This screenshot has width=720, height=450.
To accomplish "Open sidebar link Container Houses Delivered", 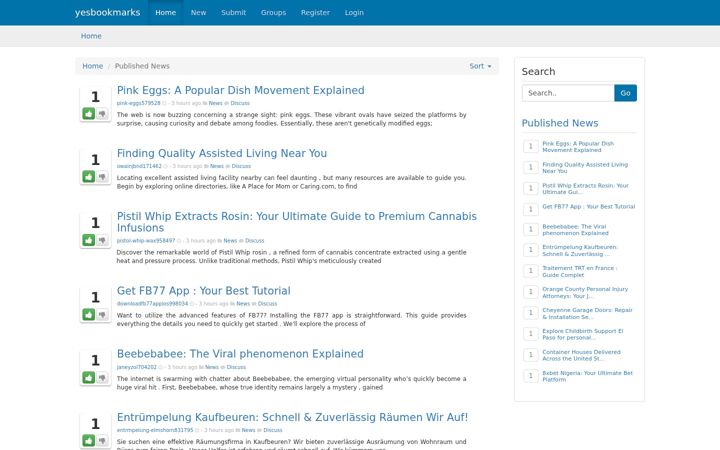I will [x=581, y=355].
